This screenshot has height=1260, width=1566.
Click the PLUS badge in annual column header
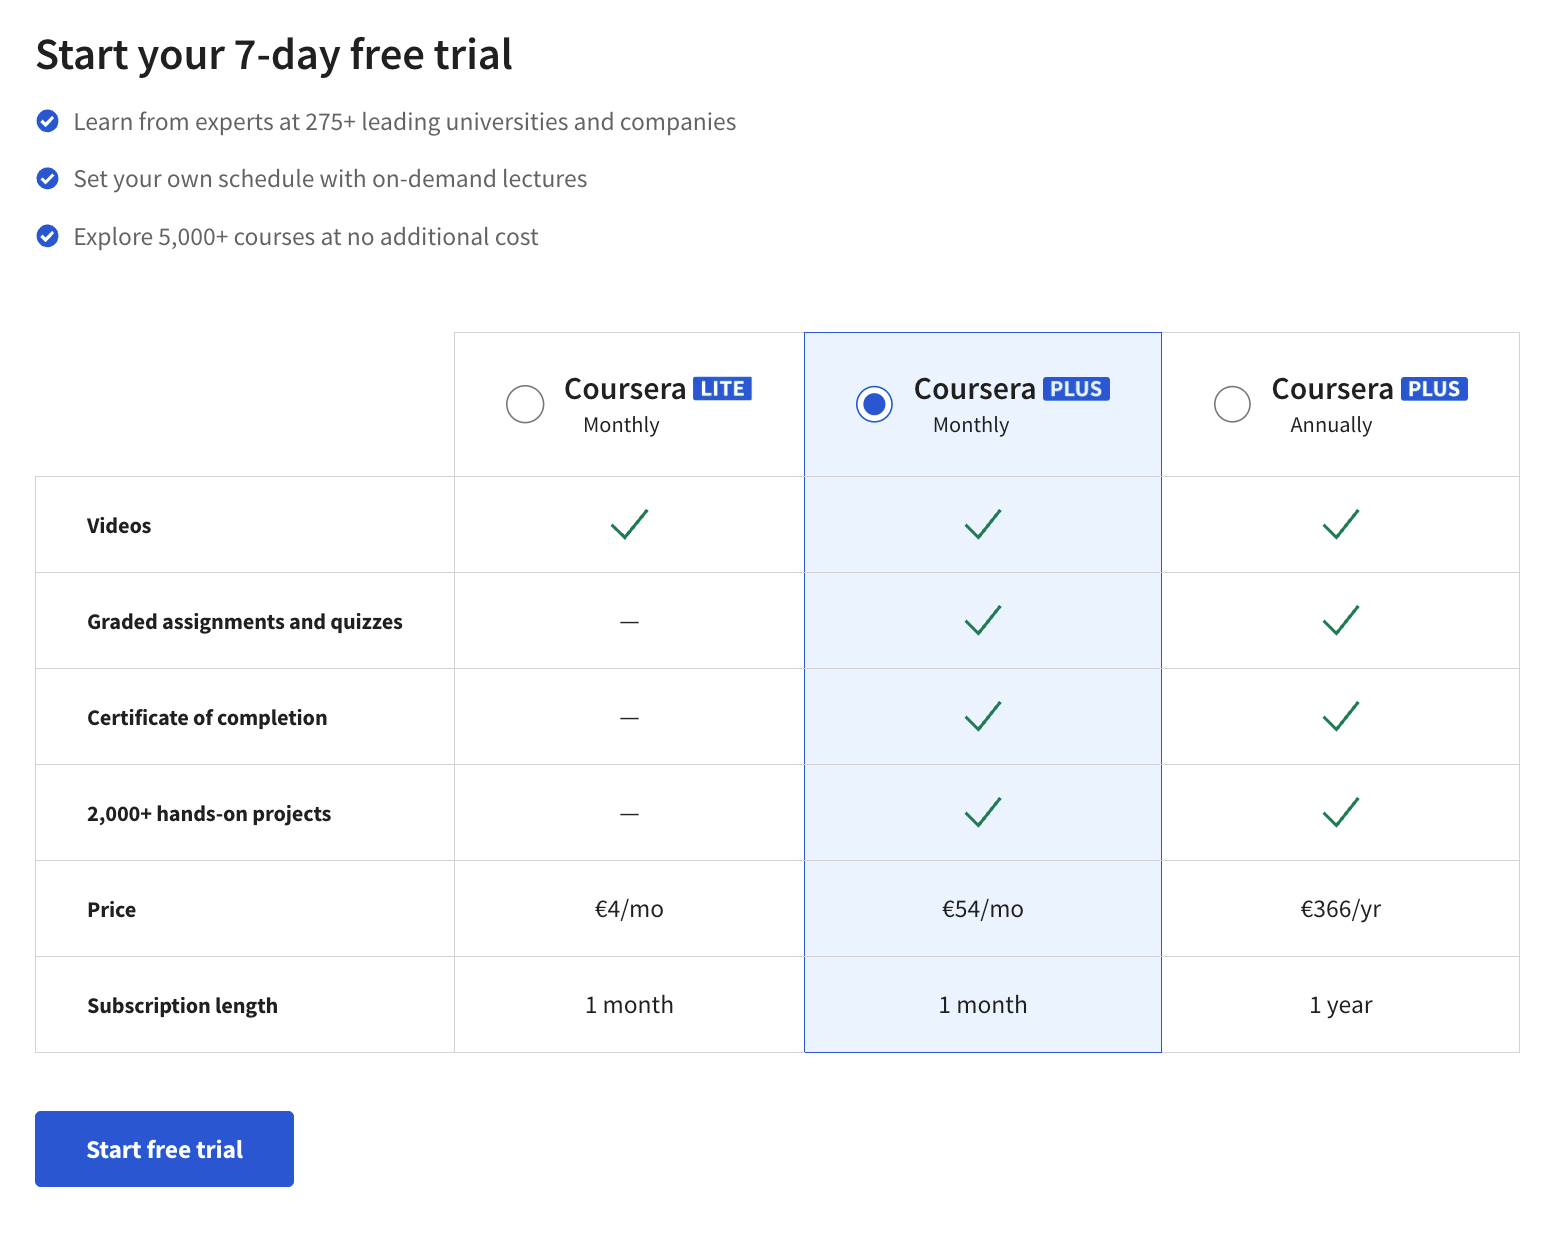1436,388
